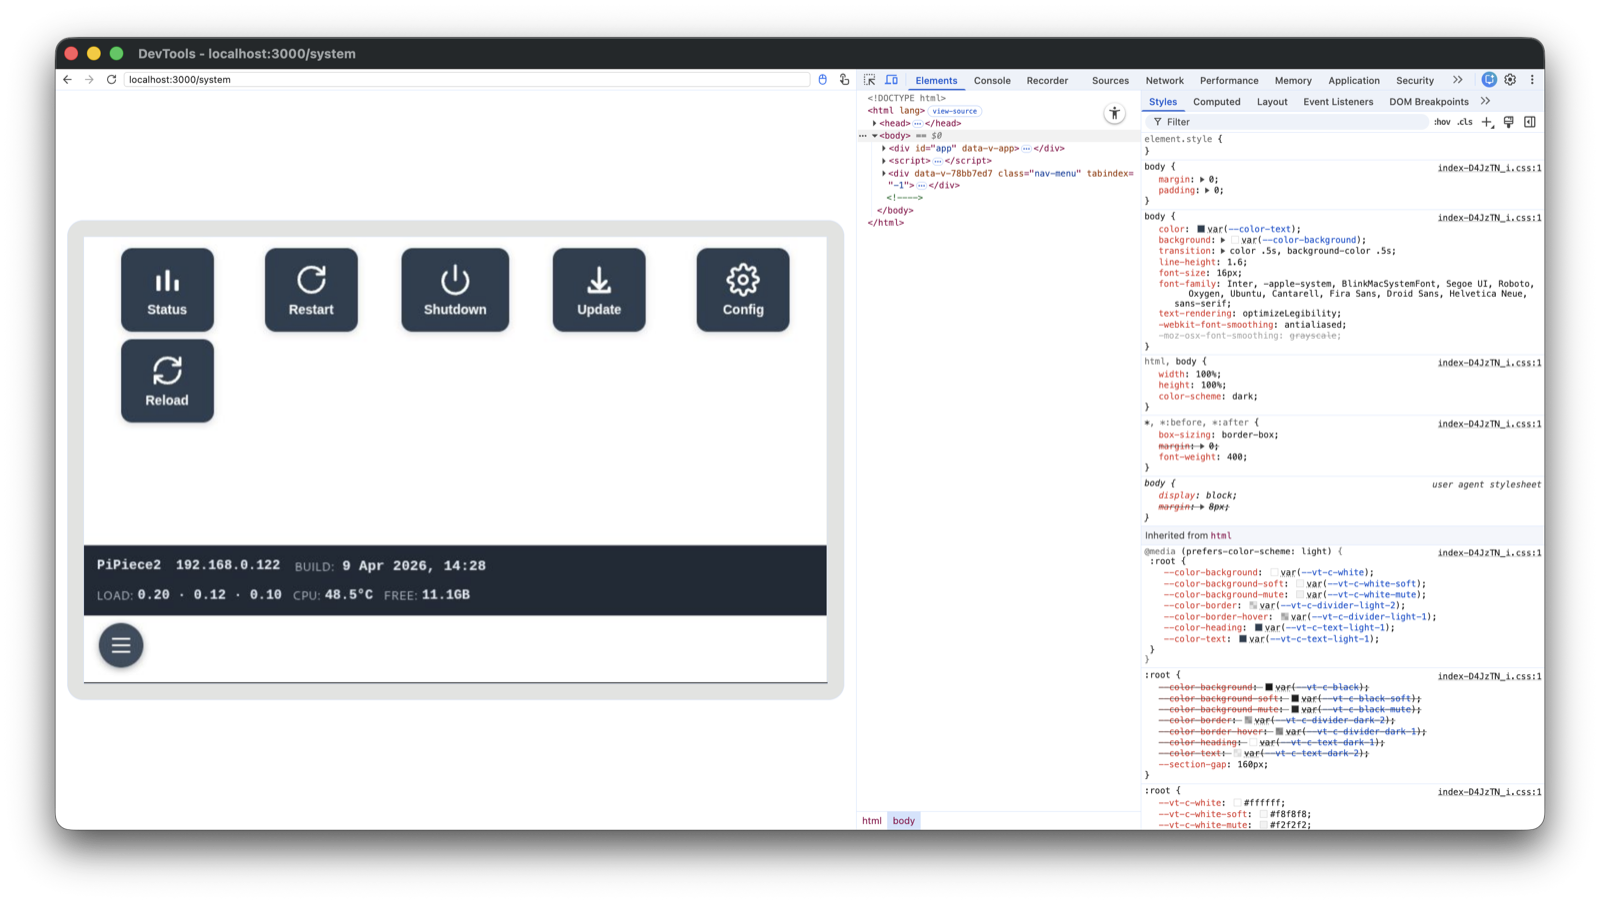Open index-D4JzTN_i.css source link
The height and width of the screenshot is (903, 1600).
click(x=1492, y=167)
